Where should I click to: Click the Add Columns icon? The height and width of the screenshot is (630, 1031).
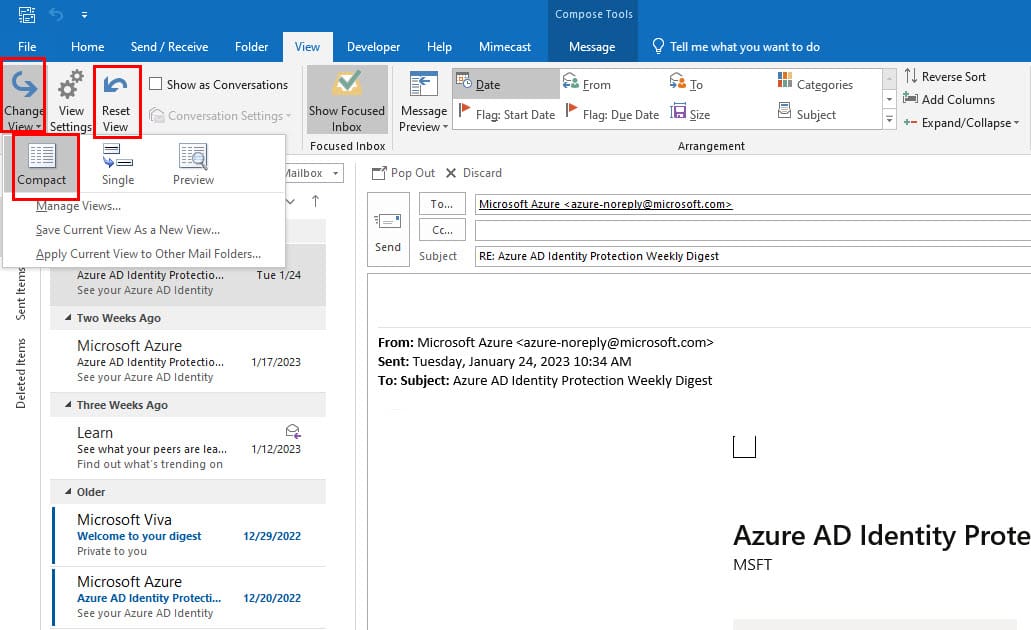click(x=913, y=99)
